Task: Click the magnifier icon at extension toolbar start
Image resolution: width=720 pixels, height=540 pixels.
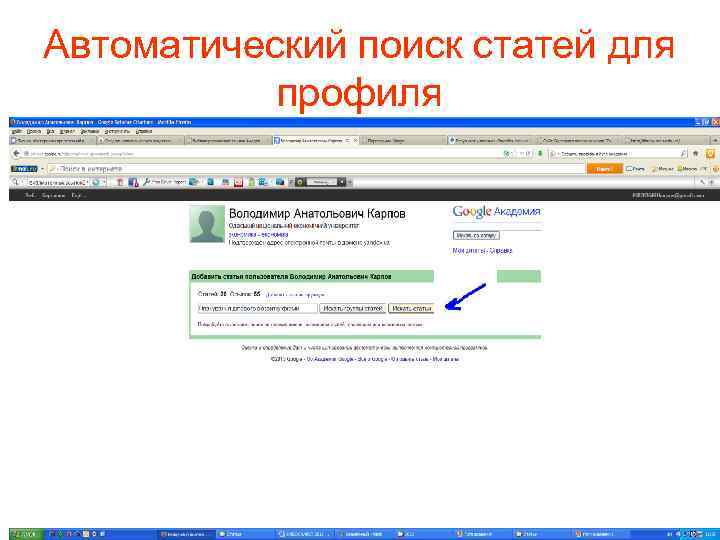Action: 15,182
